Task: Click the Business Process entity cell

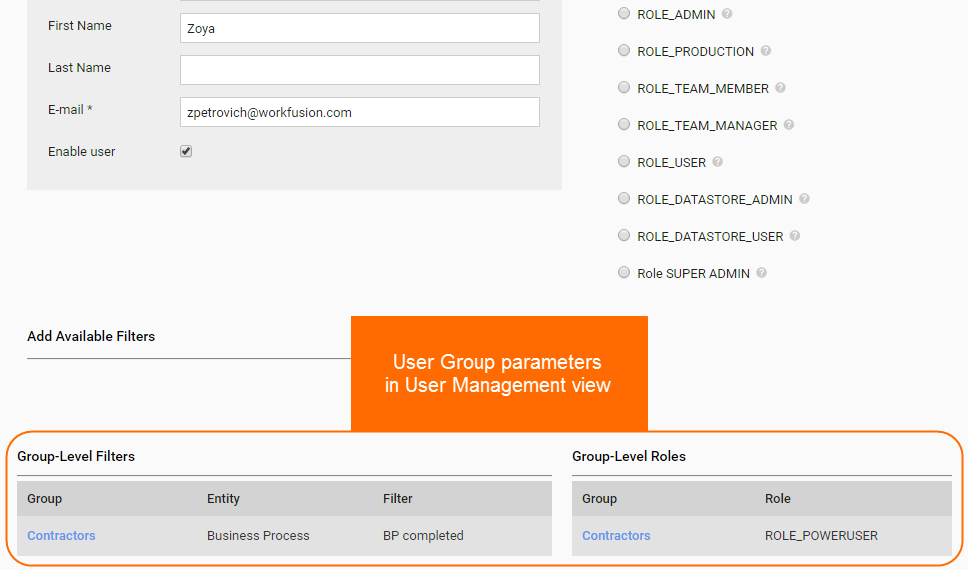Action: click(x=258, y=535)
